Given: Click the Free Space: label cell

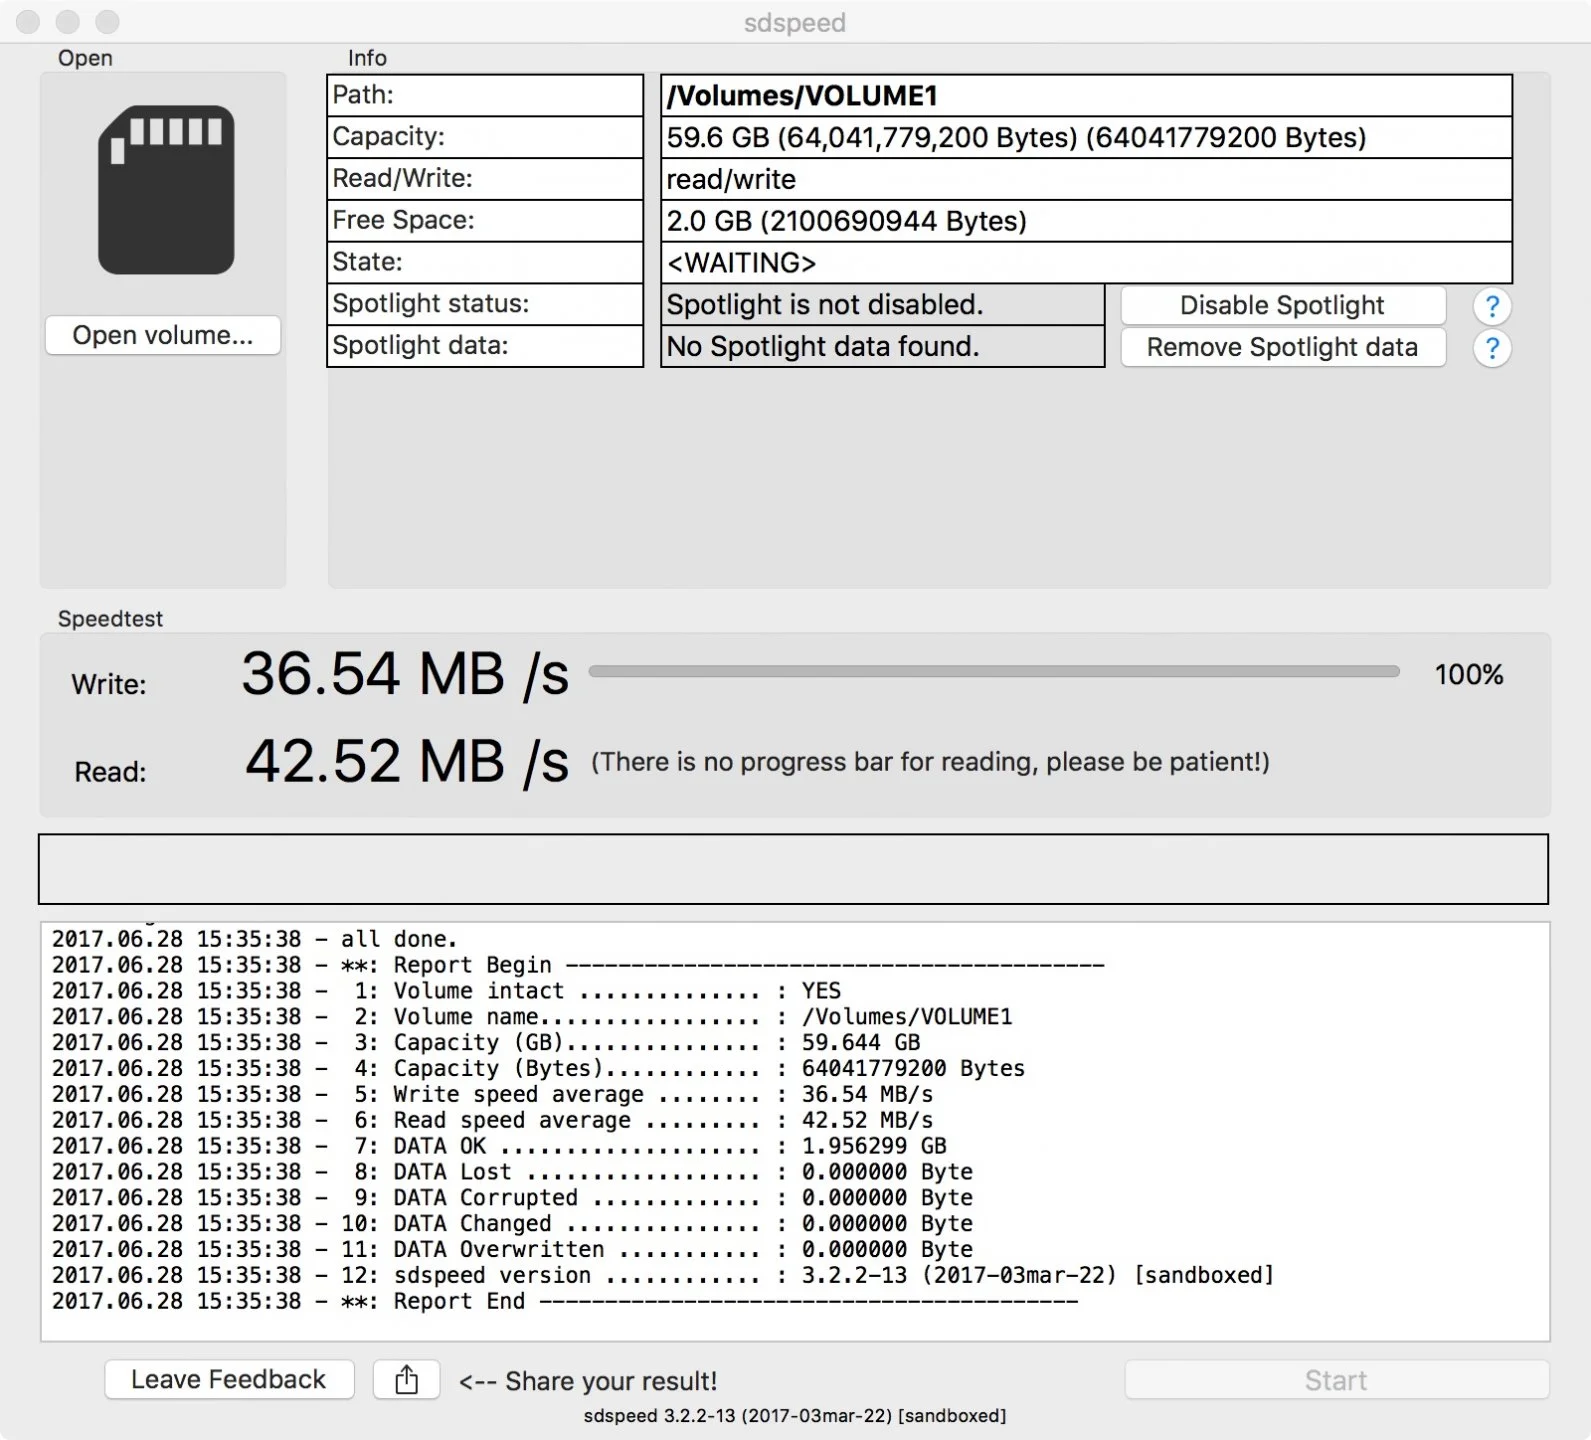Looking at the screenshot, I should 485,221.
